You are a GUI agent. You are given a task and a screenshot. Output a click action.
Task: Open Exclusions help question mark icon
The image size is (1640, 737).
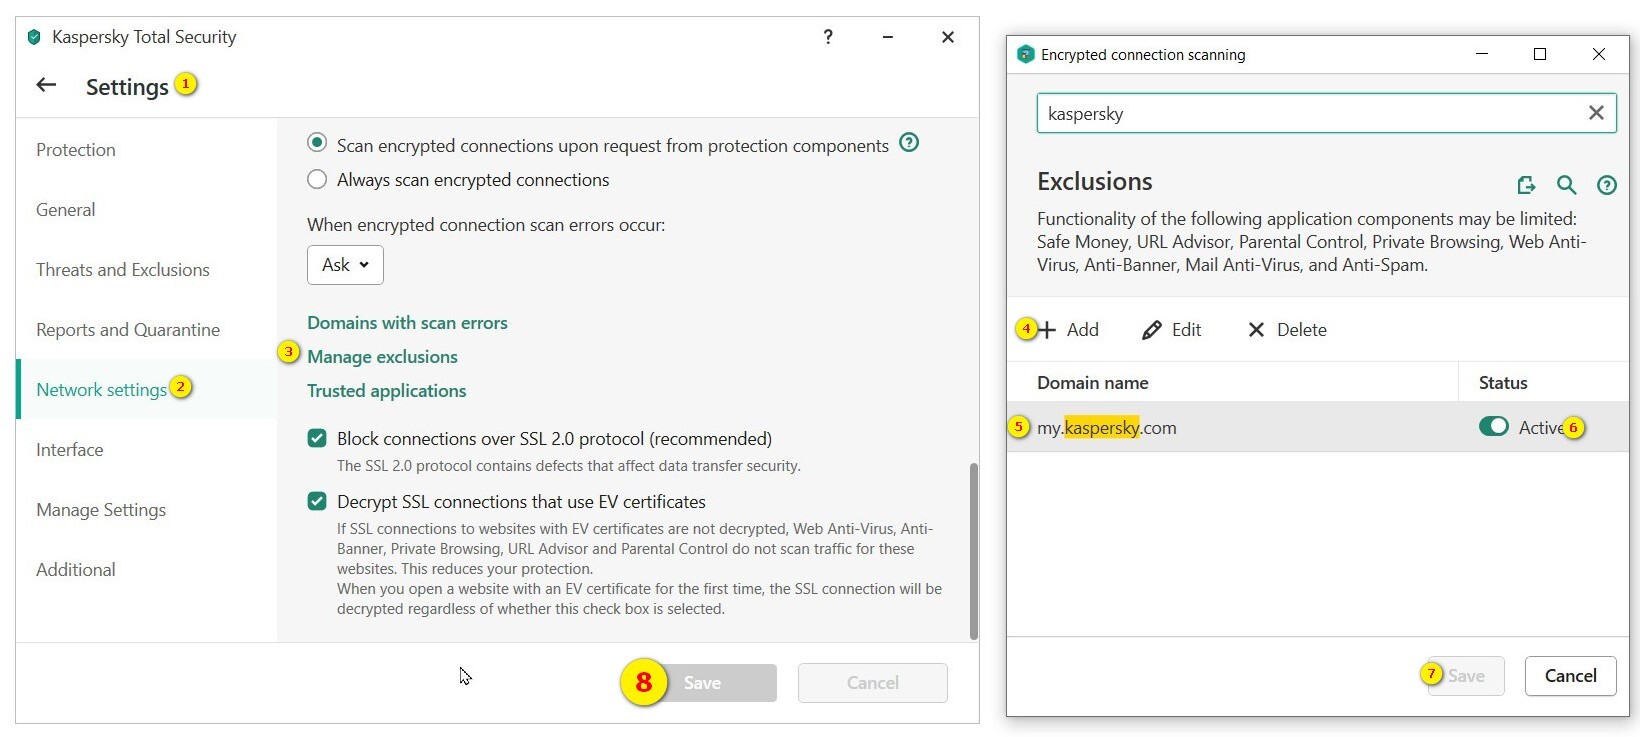pyautogui.click(x=1607, y=185)
